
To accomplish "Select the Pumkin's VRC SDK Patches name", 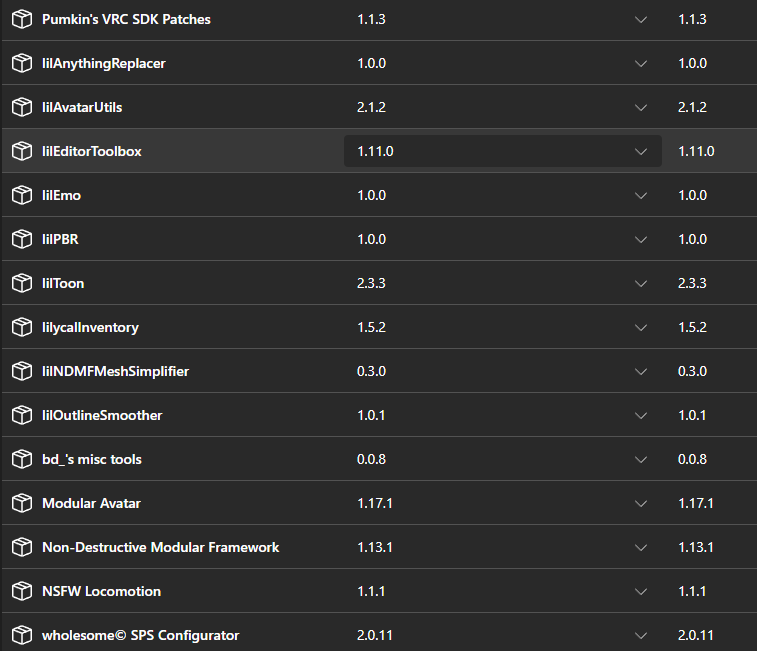I will pyautogui.click(x=126, y=19).
